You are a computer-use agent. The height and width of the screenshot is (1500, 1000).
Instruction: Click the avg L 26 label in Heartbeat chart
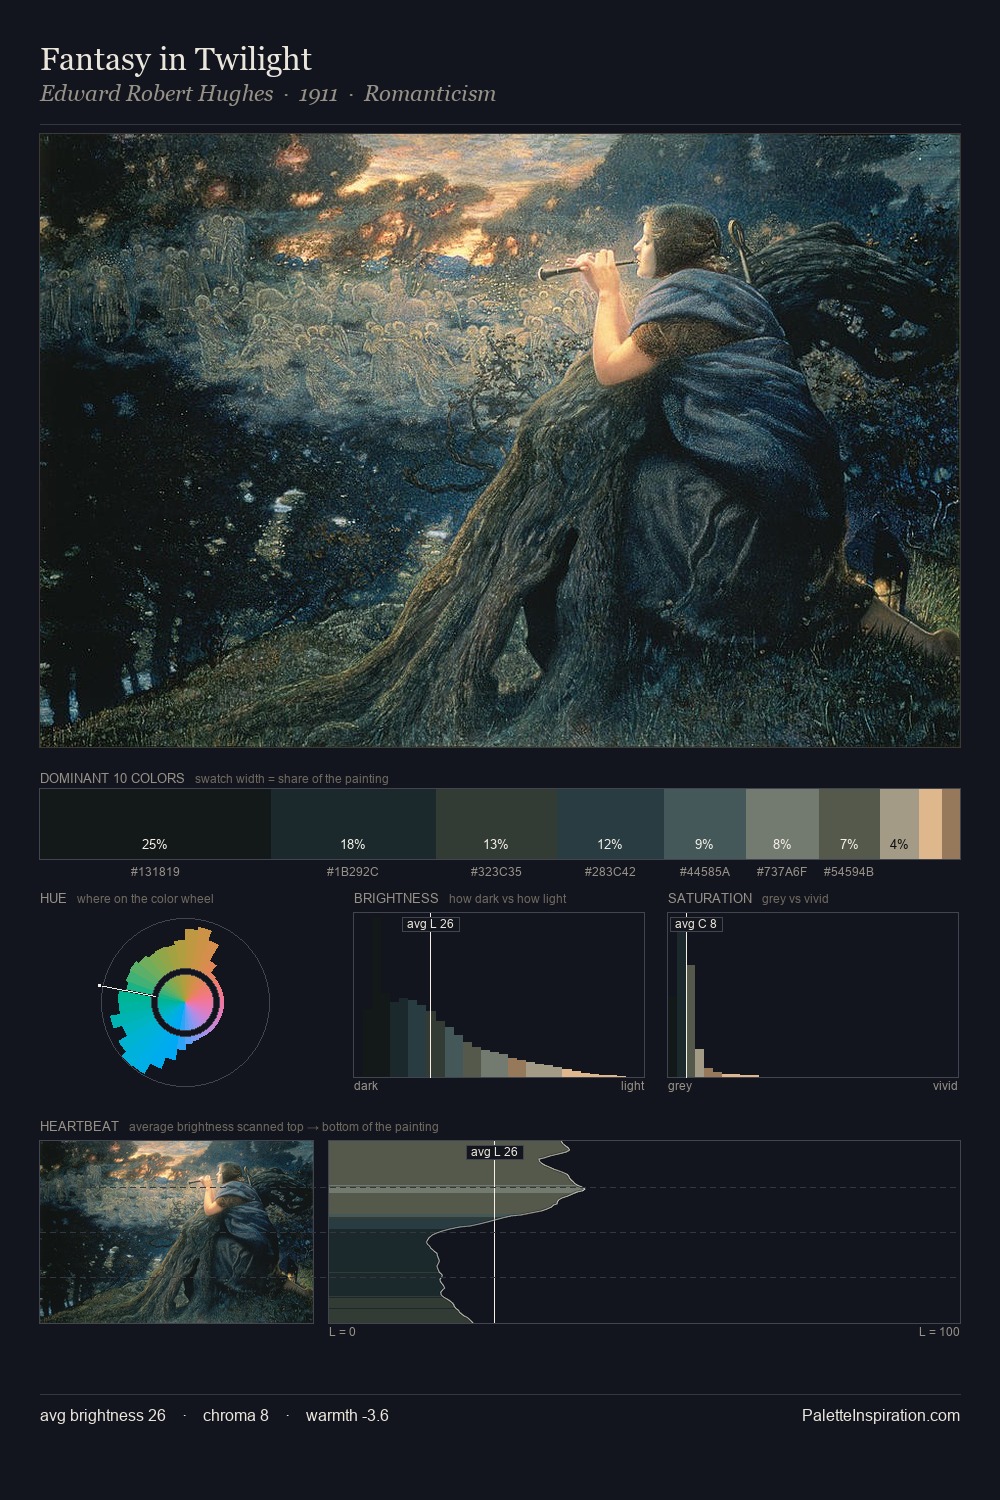(494, 1152)
